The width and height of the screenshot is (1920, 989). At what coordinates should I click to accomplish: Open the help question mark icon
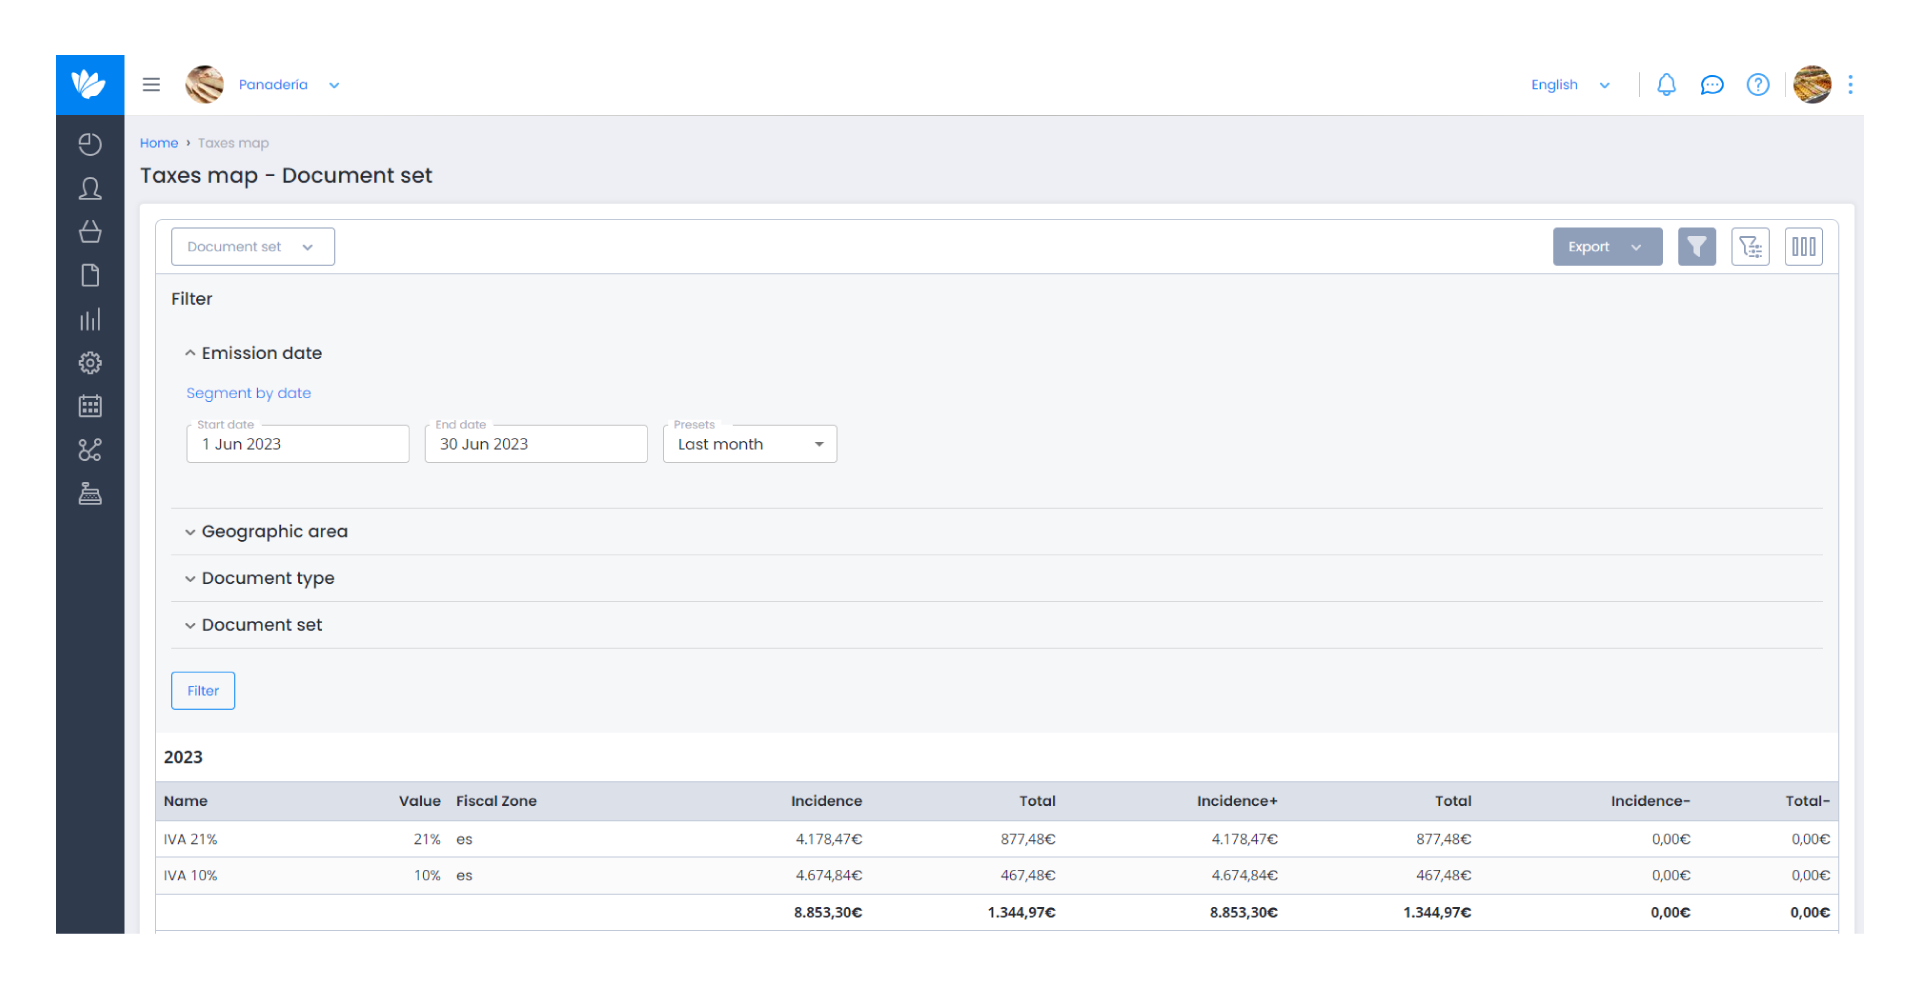pos(1758,85)
